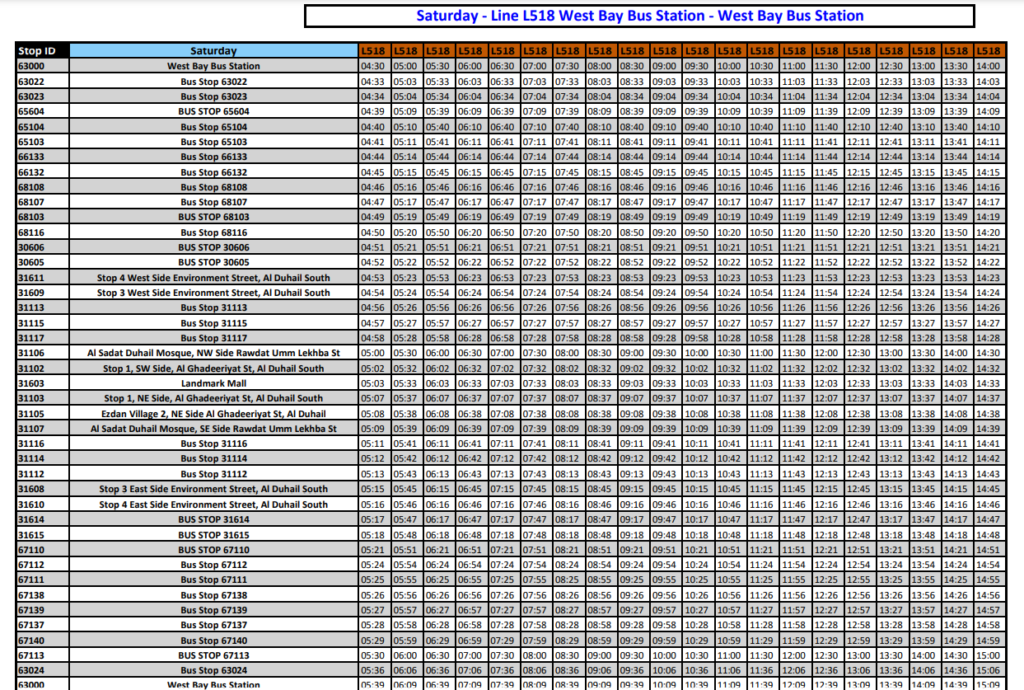Select the 05:03 time in the Landmark Mall row
Screen dimensions: 1024x690
373,383
